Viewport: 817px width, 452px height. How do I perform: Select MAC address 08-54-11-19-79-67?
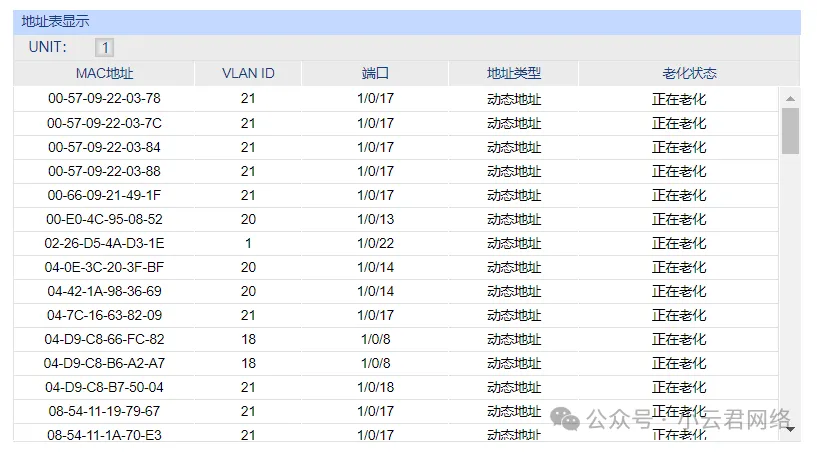coord(104,411)
